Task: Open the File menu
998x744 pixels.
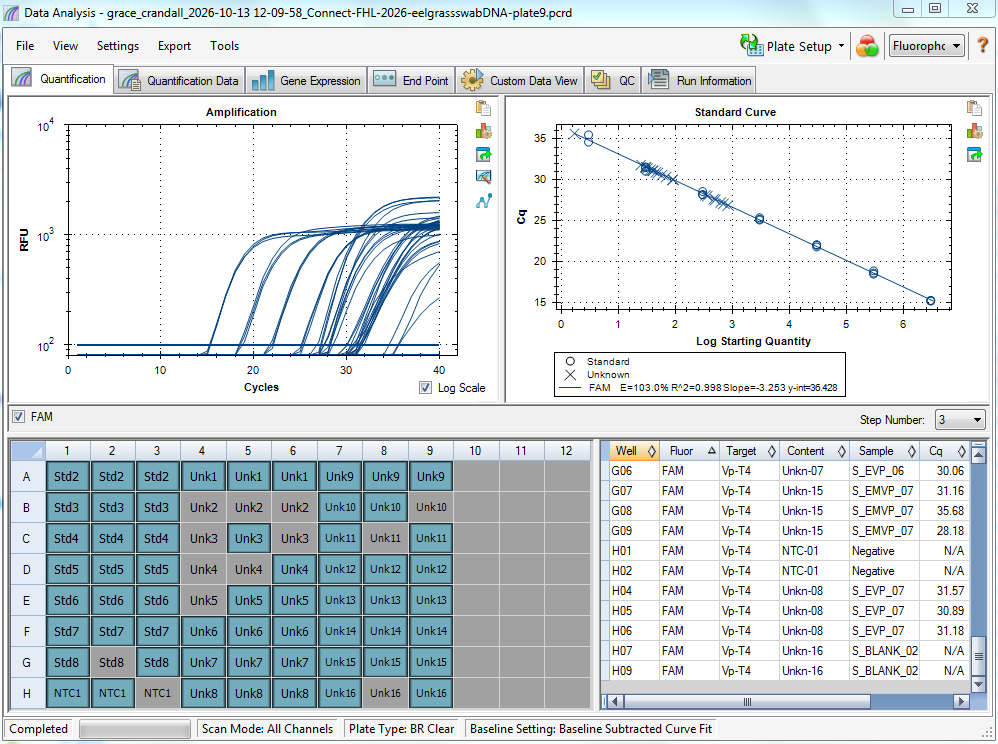Action: coord(25,46)
